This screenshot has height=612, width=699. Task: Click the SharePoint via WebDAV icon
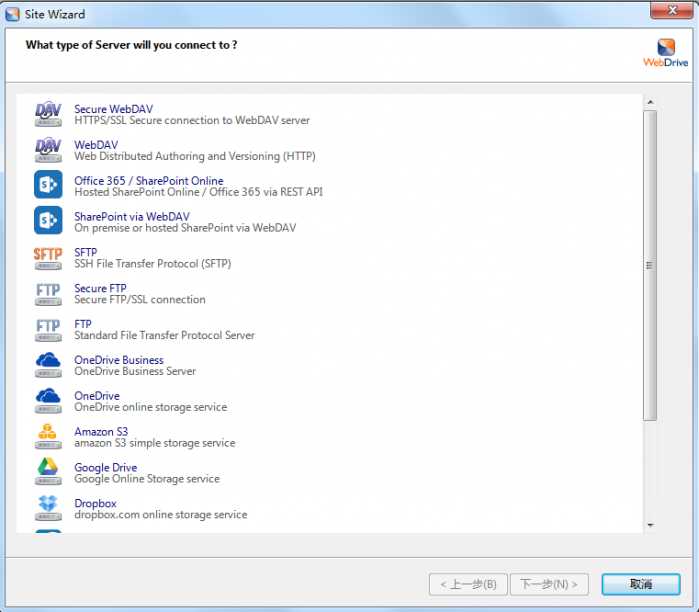(48, 220)
